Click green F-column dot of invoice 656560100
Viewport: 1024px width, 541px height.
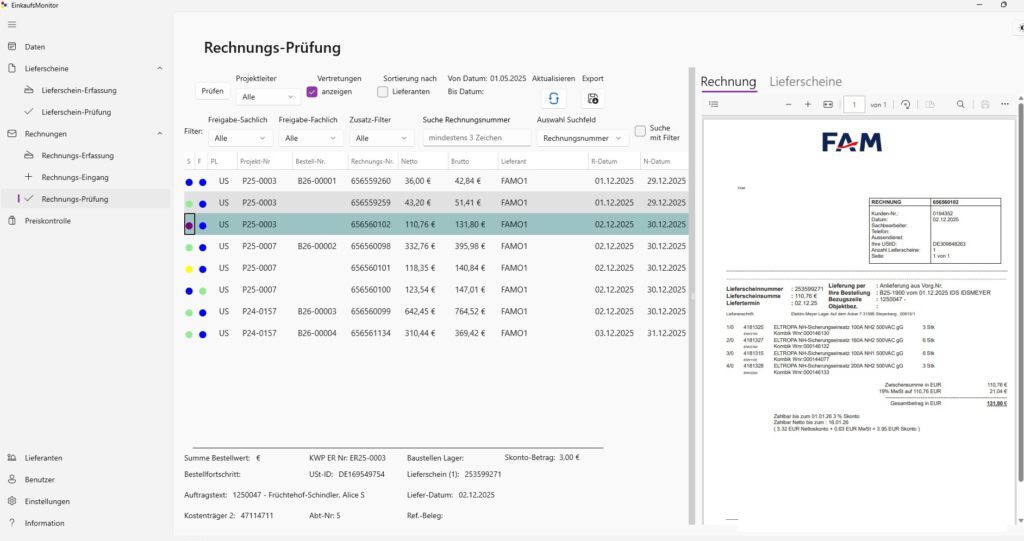click(x=202, y=290)
